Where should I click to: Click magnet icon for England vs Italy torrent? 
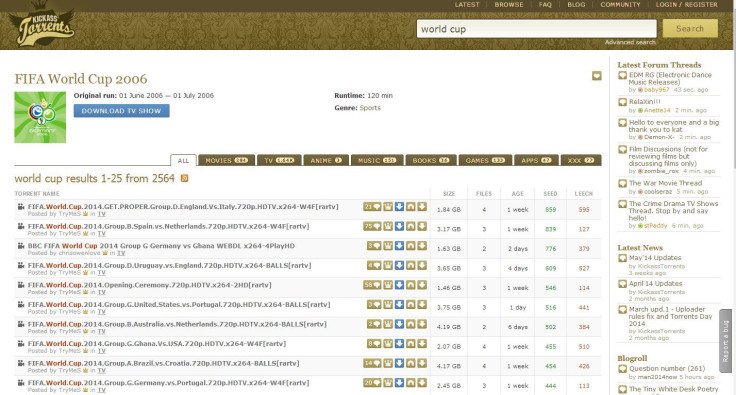411,206
